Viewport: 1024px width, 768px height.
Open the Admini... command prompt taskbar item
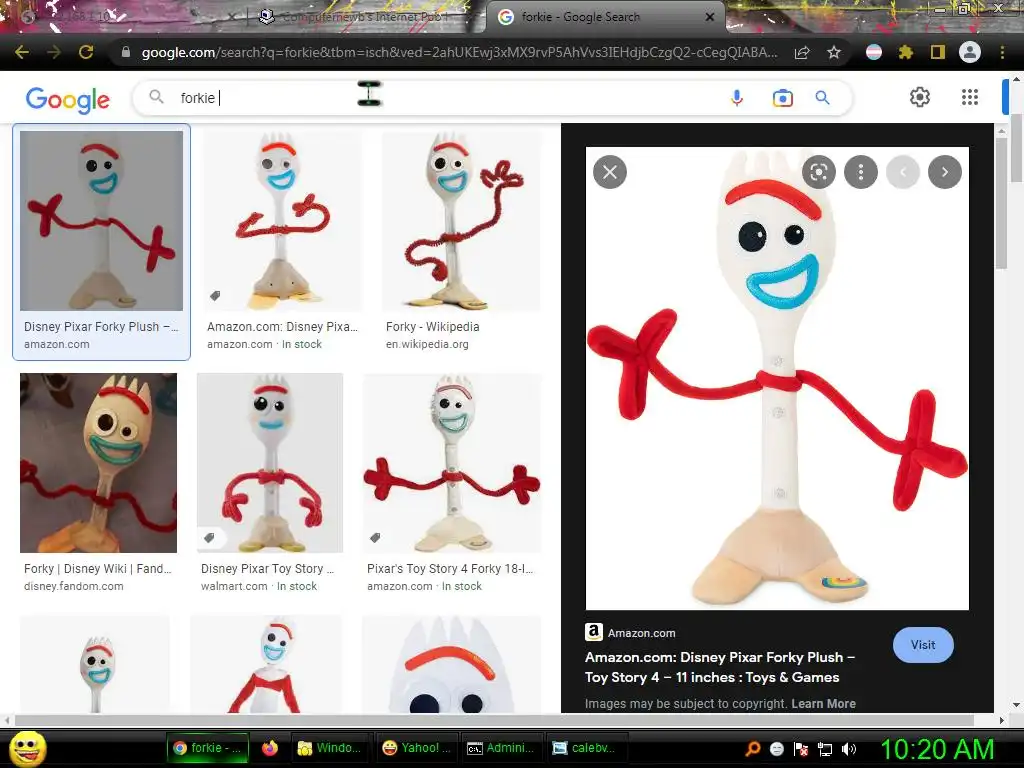click(502, 748)
